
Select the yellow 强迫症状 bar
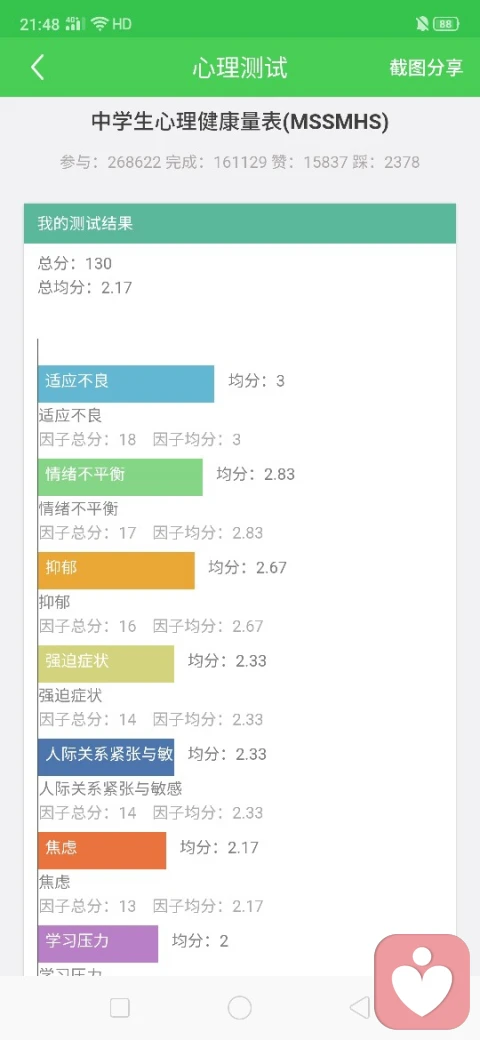click(106, 664)
